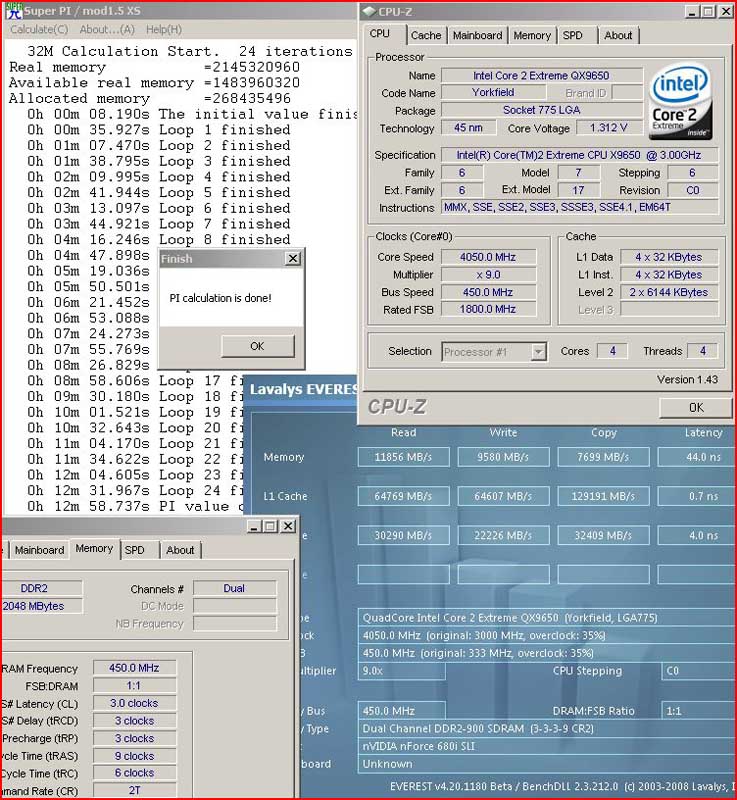Click the CPU-Z title bar icon

369,12
